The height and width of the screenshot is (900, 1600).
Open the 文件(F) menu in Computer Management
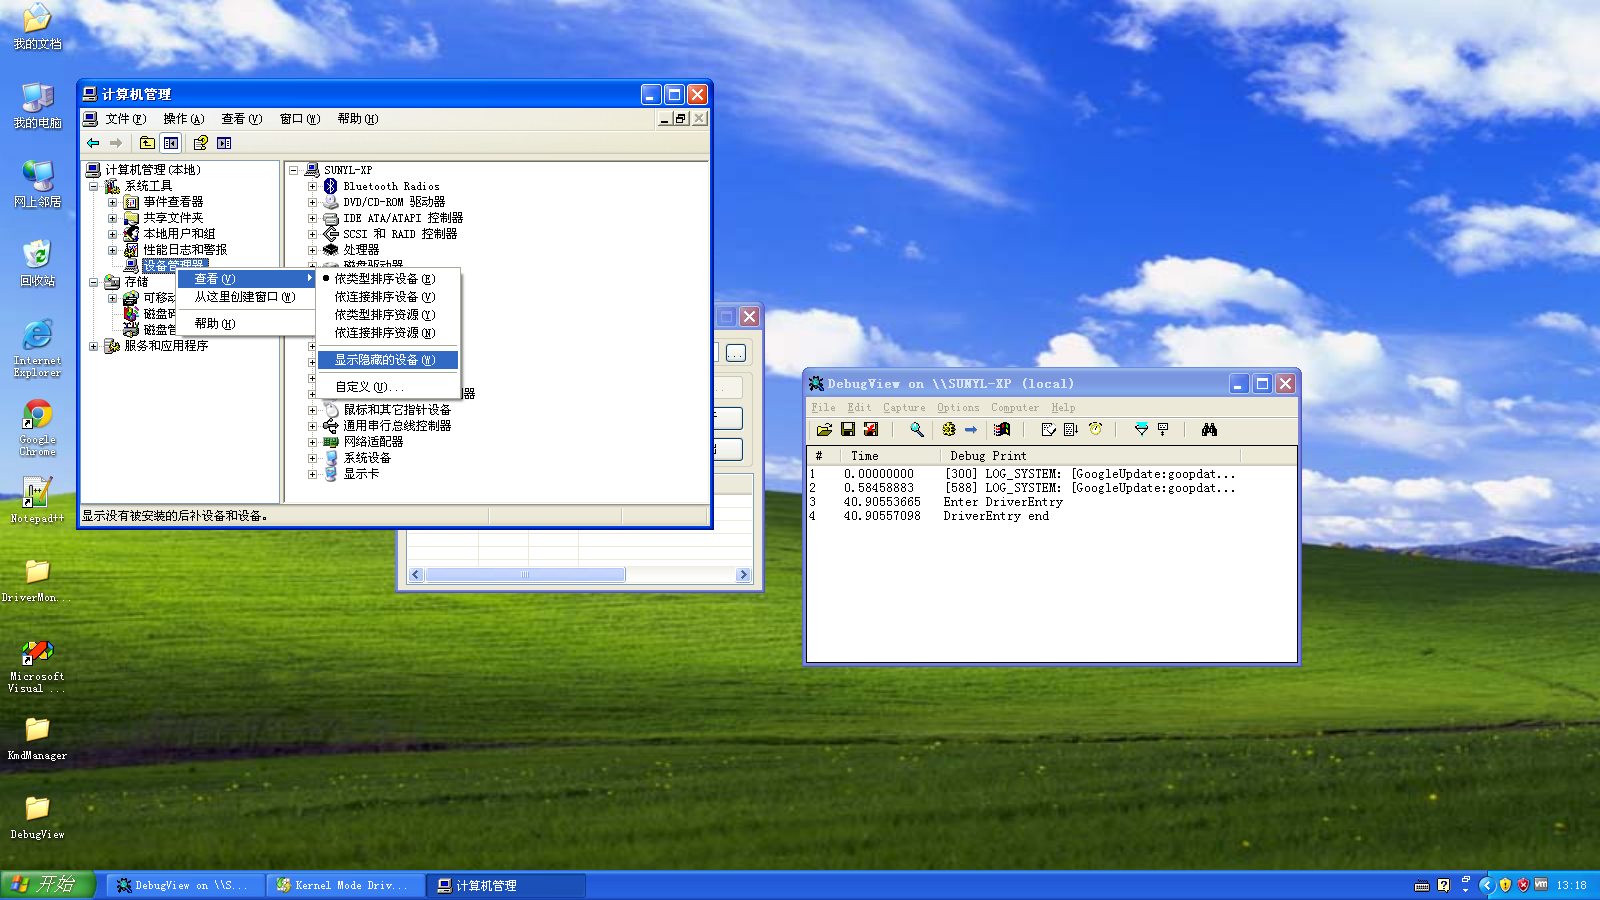click(126, 119)
